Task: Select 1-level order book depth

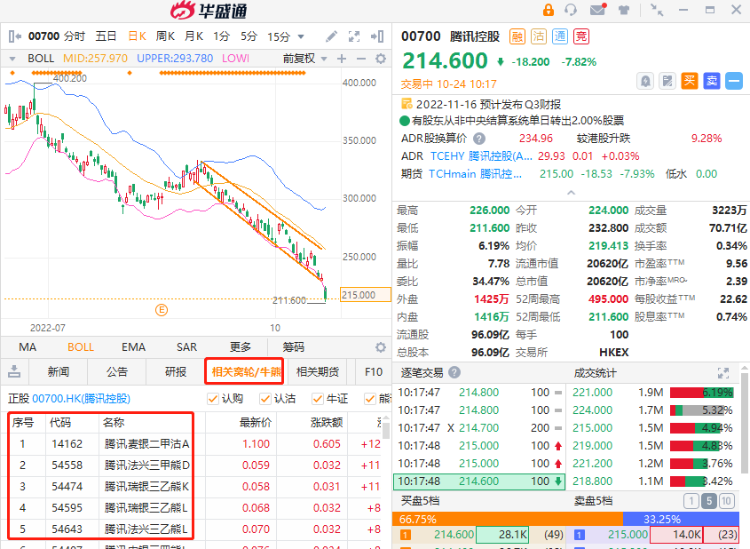Action: coord(691,501)
